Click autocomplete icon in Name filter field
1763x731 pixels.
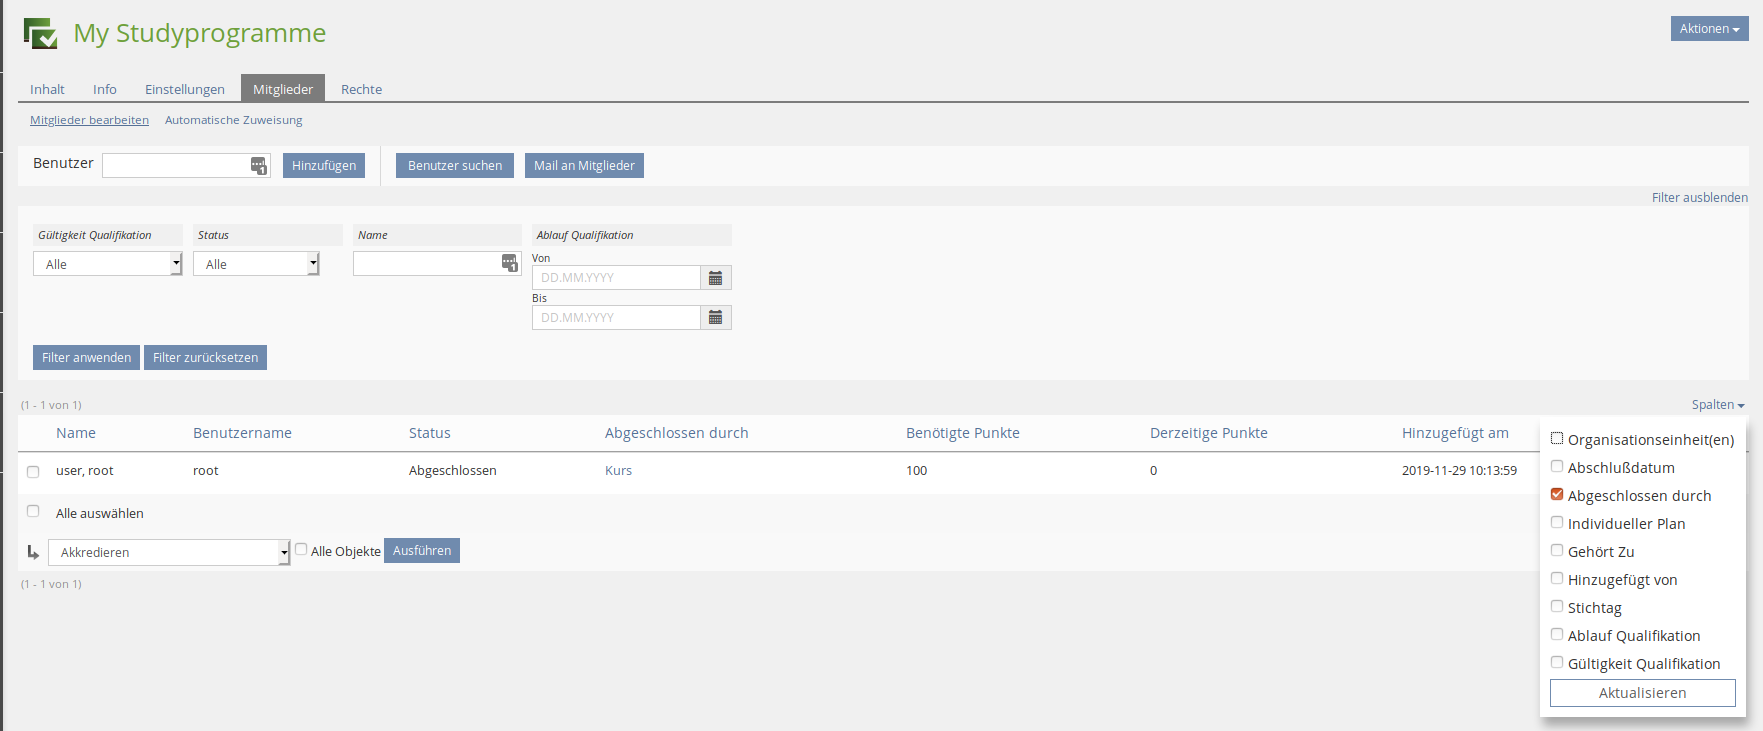[x=509, y=264]
